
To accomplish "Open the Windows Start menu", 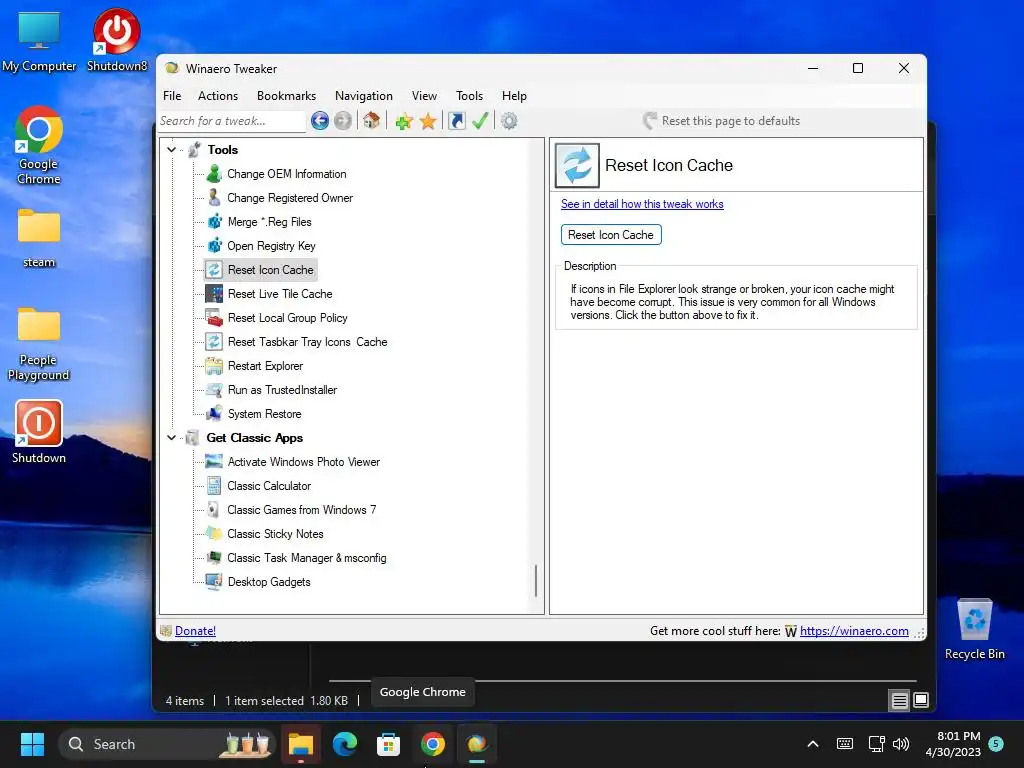I will pos(32,744).
